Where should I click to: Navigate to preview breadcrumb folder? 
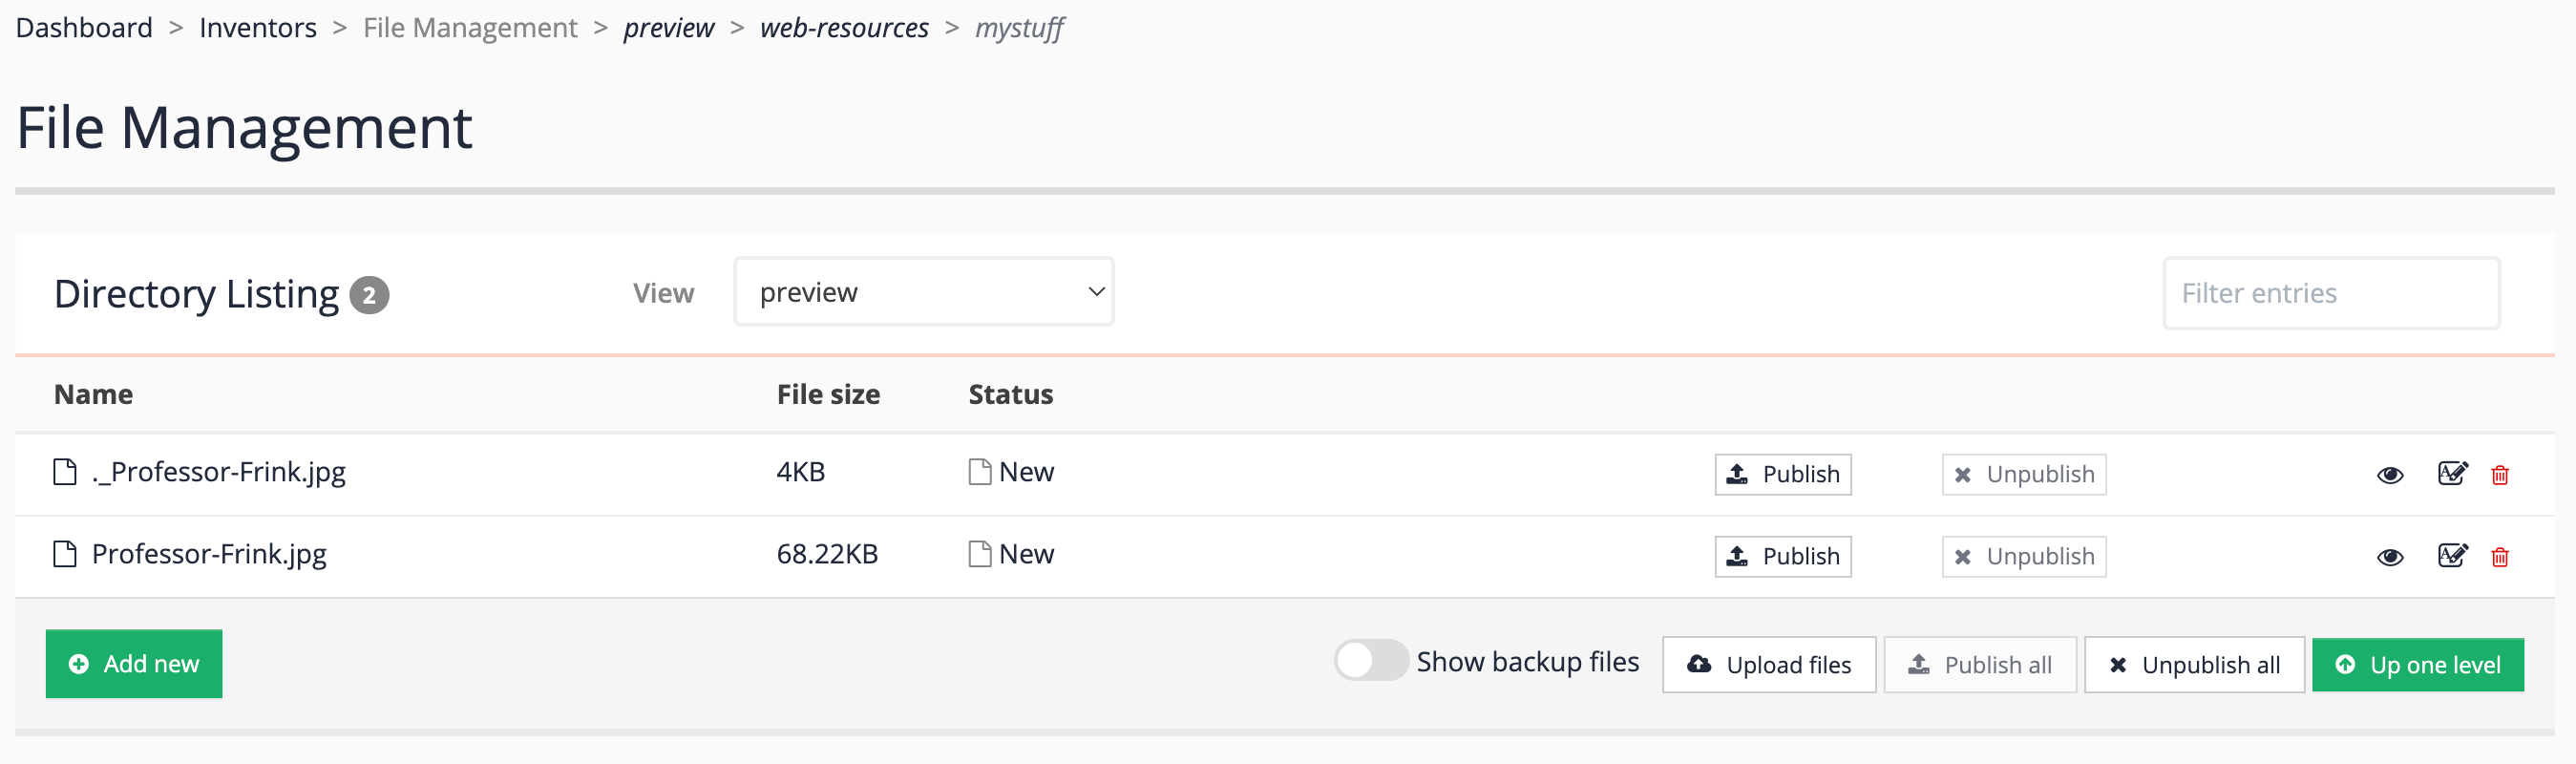[x=669, y=28]
